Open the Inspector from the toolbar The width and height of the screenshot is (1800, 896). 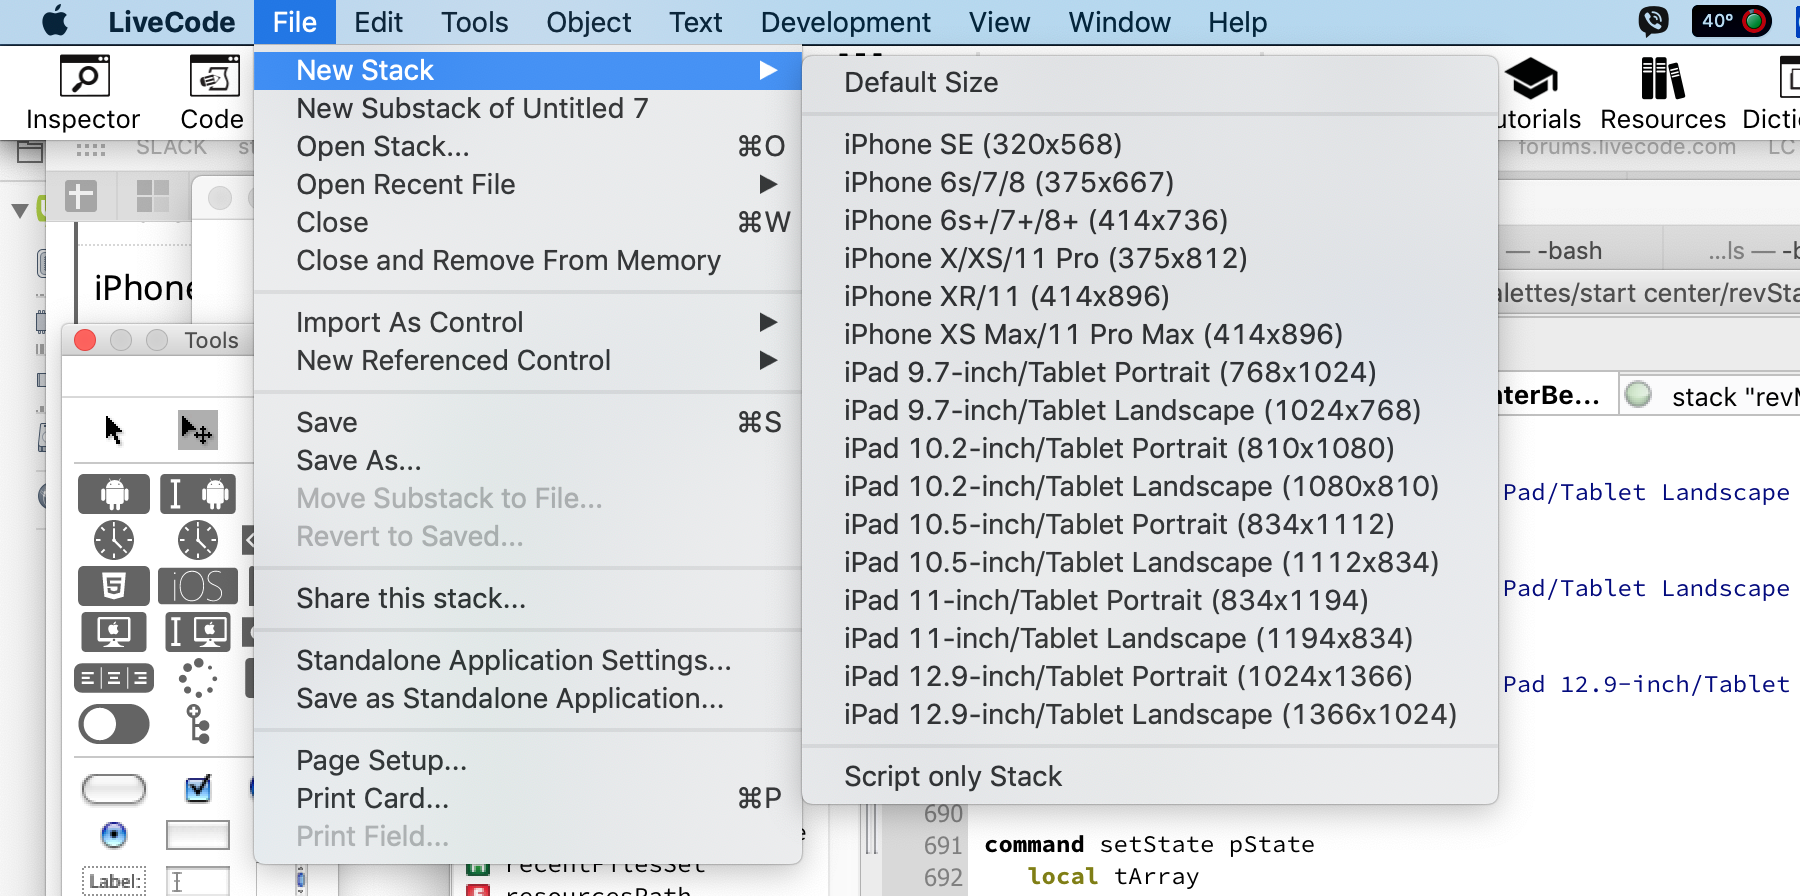(84, 94)
